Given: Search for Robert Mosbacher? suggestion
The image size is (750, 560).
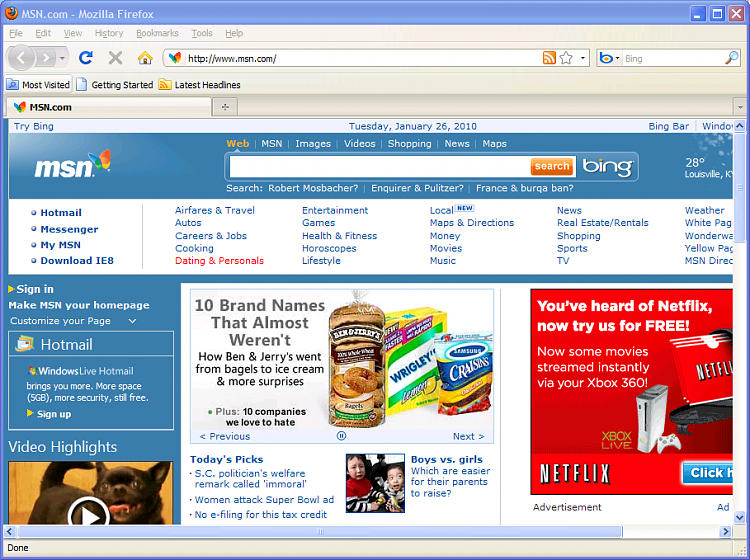Looking at the screenshot, I should [x=313, y=188].
